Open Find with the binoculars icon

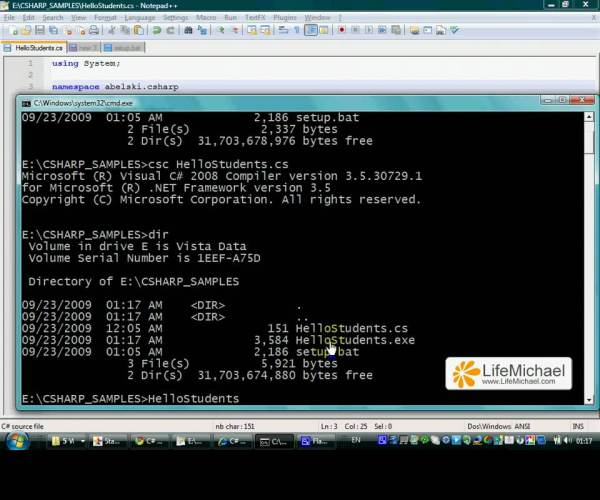pyautogui.click(x=188, y=30)
